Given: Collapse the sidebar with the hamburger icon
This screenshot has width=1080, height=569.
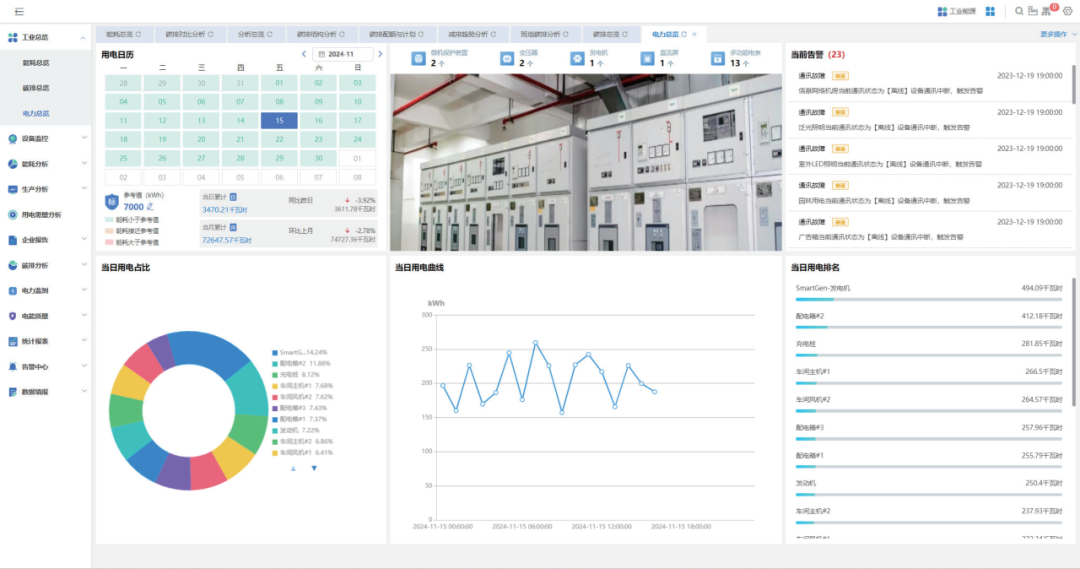Looking at the screenshot, I should 18,11.
